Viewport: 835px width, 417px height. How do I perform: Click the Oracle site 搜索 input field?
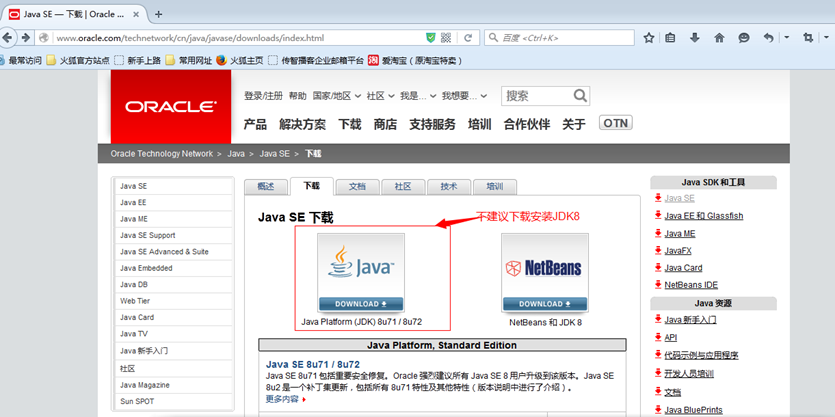point(537,96)
